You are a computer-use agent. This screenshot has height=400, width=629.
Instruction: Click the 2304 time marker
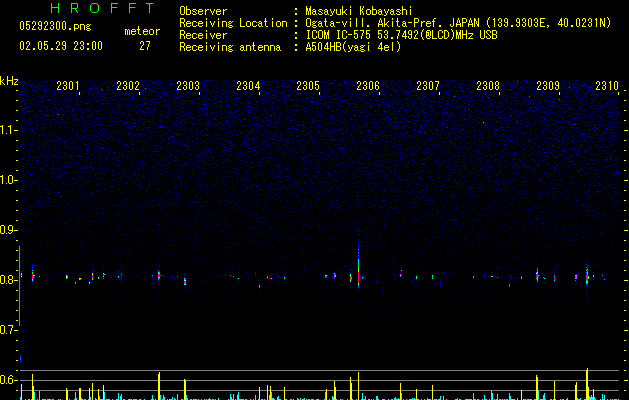pos(248,85)
